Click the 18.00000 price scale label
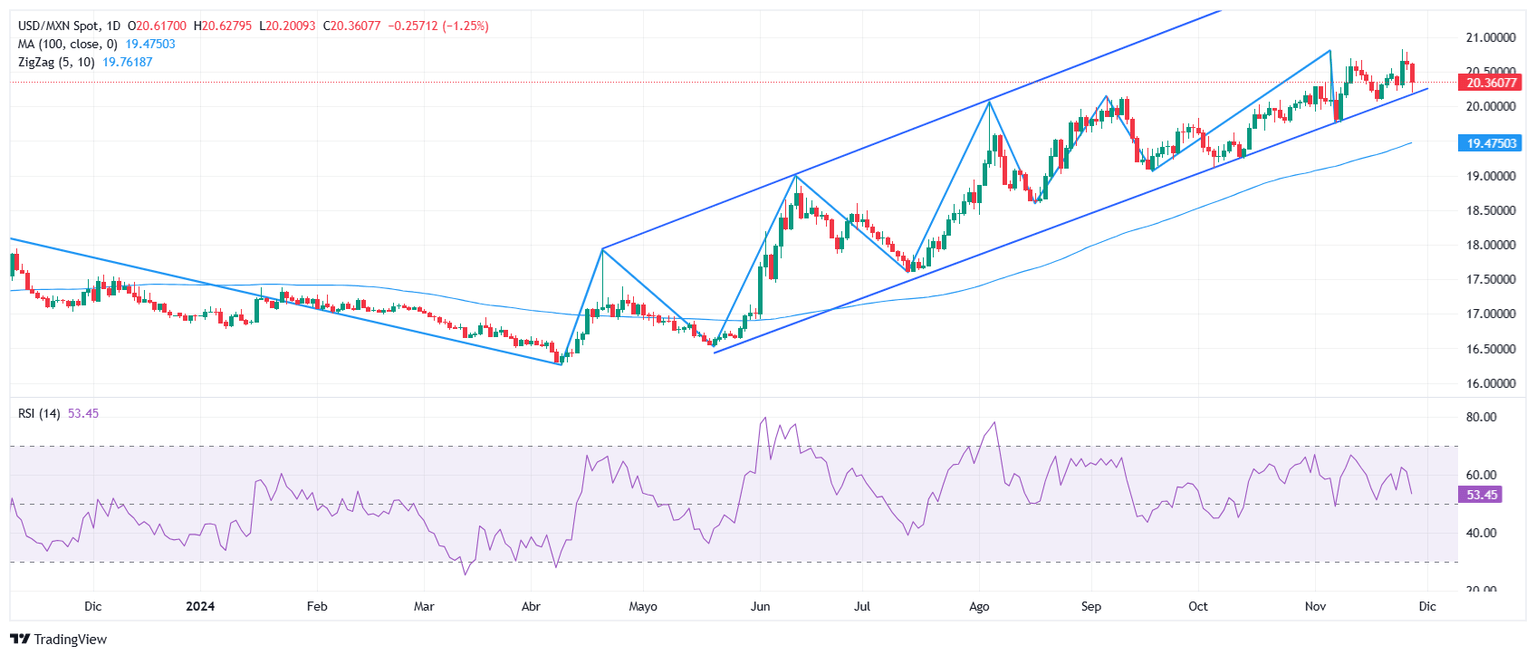 (1489, 245)
